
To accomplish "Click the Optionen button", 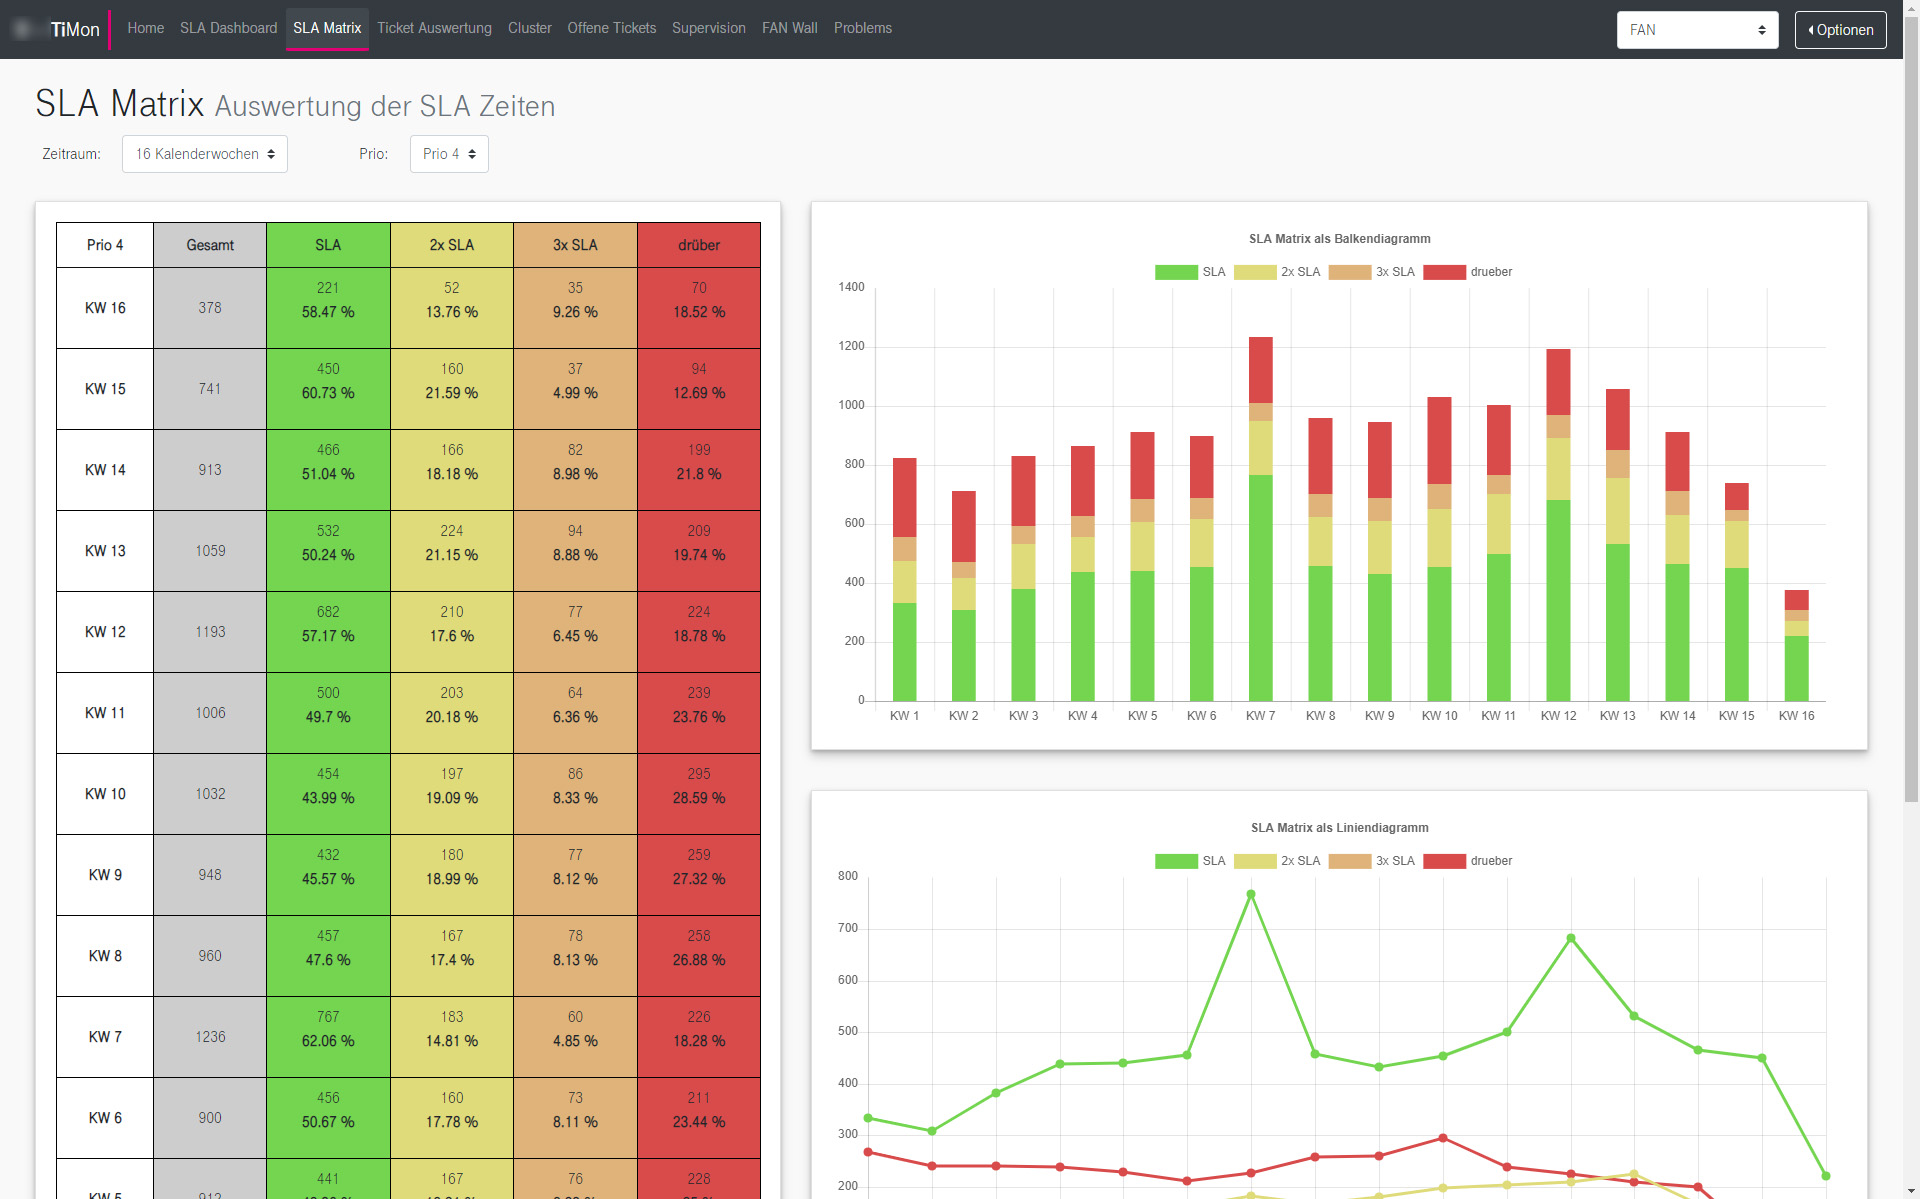I will [1840, 30].
